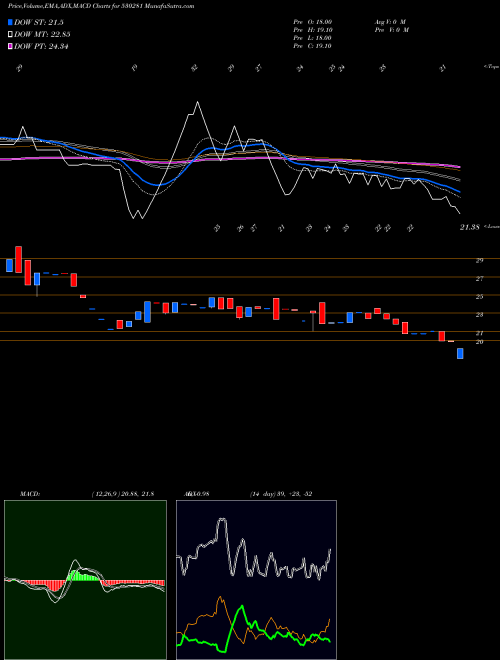Click the MACD '(12,26,9) 20.88, 21.8' parameters

[122, 494]
